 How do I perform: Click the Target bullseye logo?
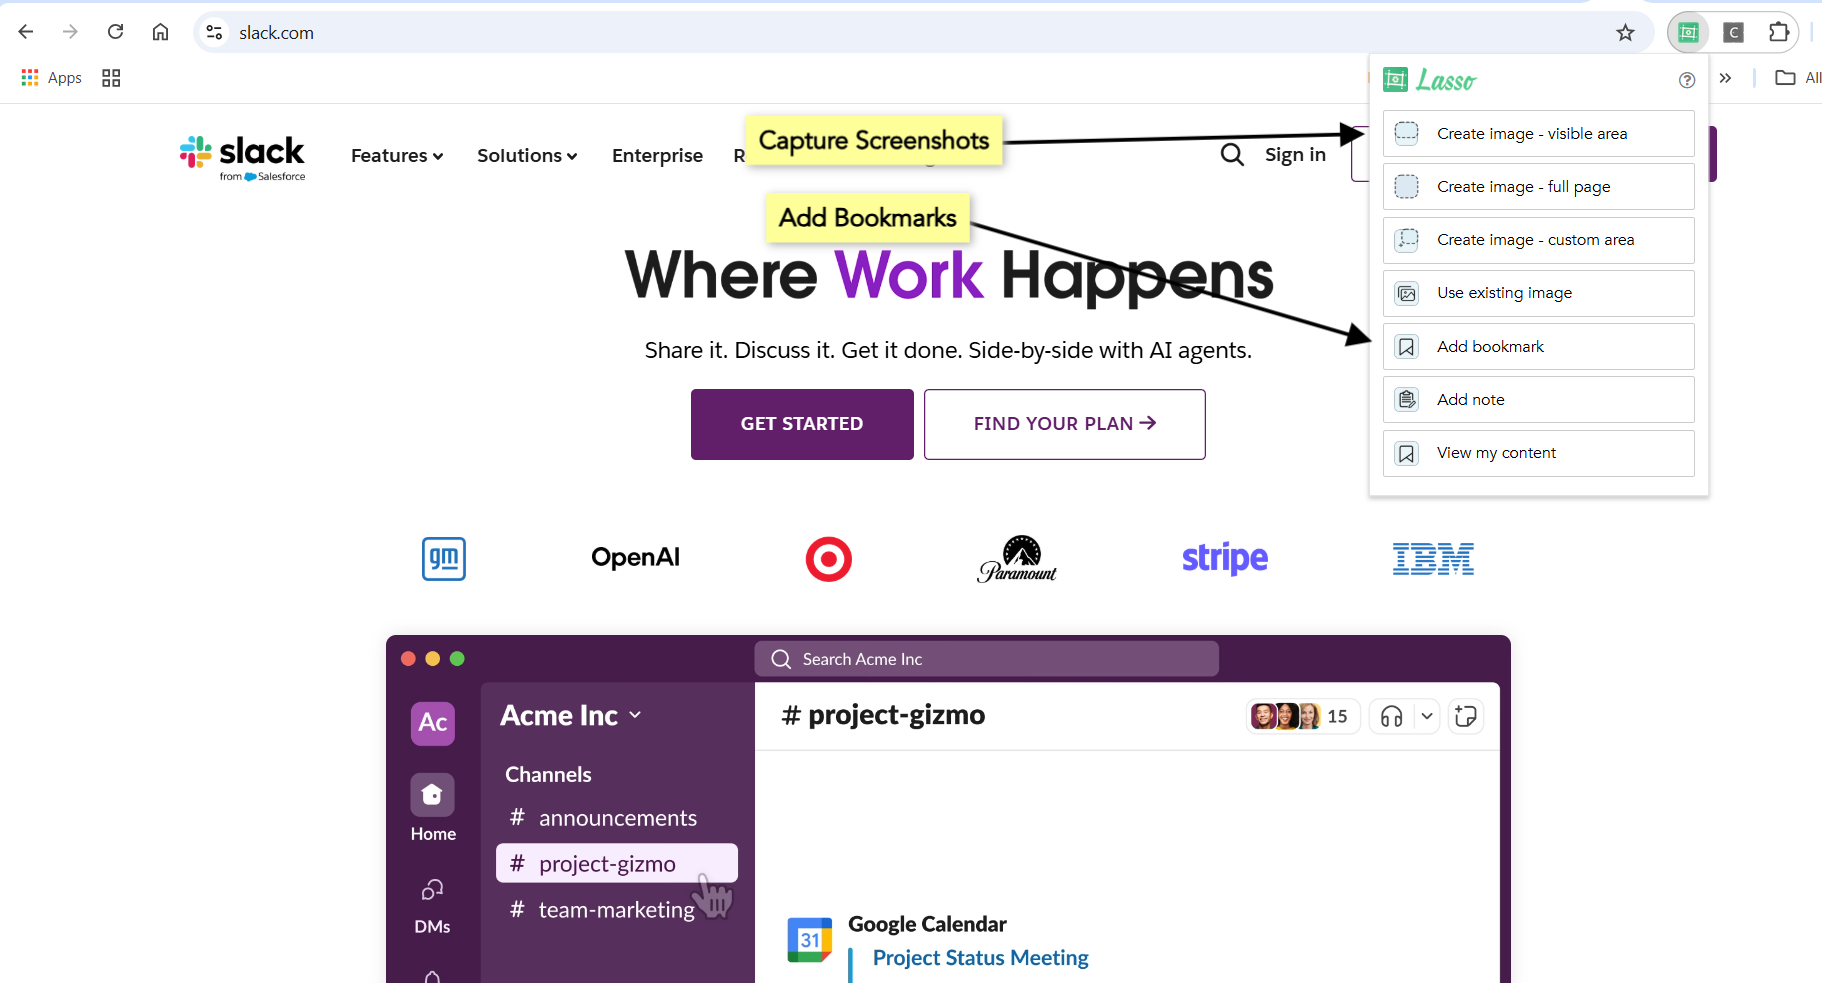coord(829,559)
